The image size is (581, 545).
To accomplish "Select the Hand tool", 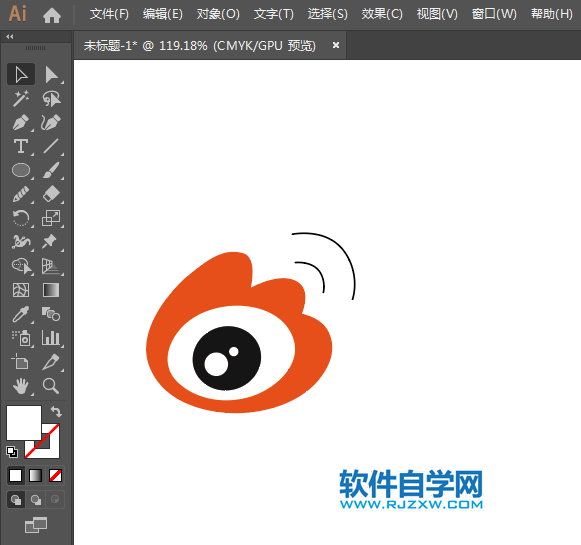I will (21, 386).
